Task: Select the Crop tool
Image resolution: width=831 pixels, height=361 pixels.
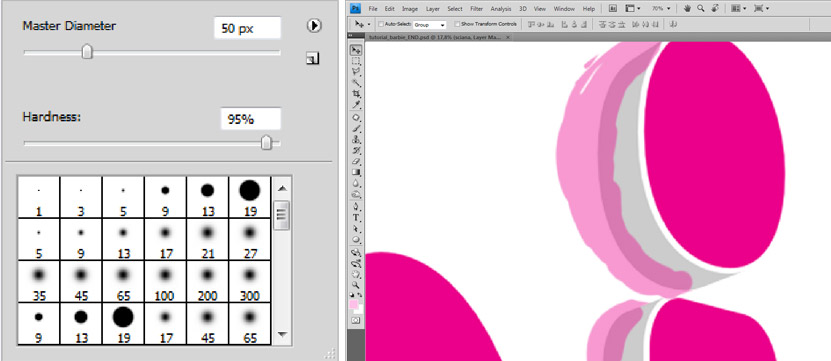Action: tap(356, 93)
